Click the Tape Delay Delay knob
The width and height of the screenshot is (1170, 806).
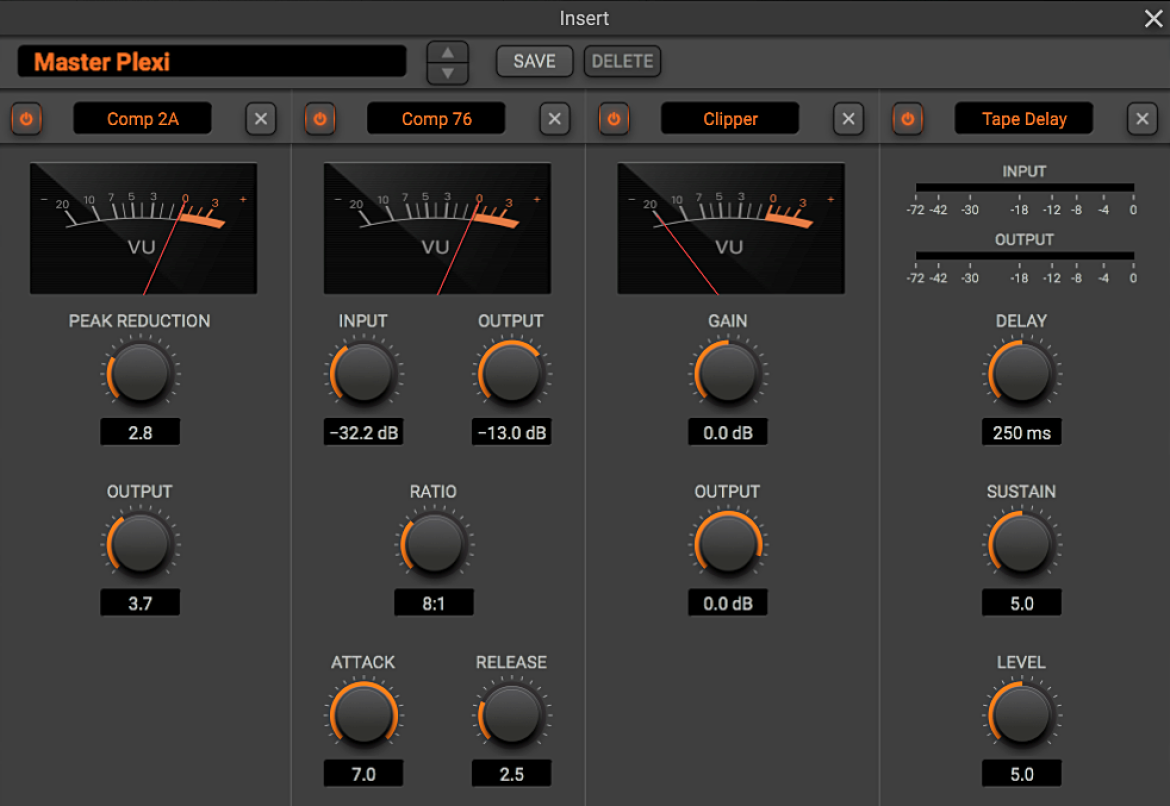pos(1022,373)
